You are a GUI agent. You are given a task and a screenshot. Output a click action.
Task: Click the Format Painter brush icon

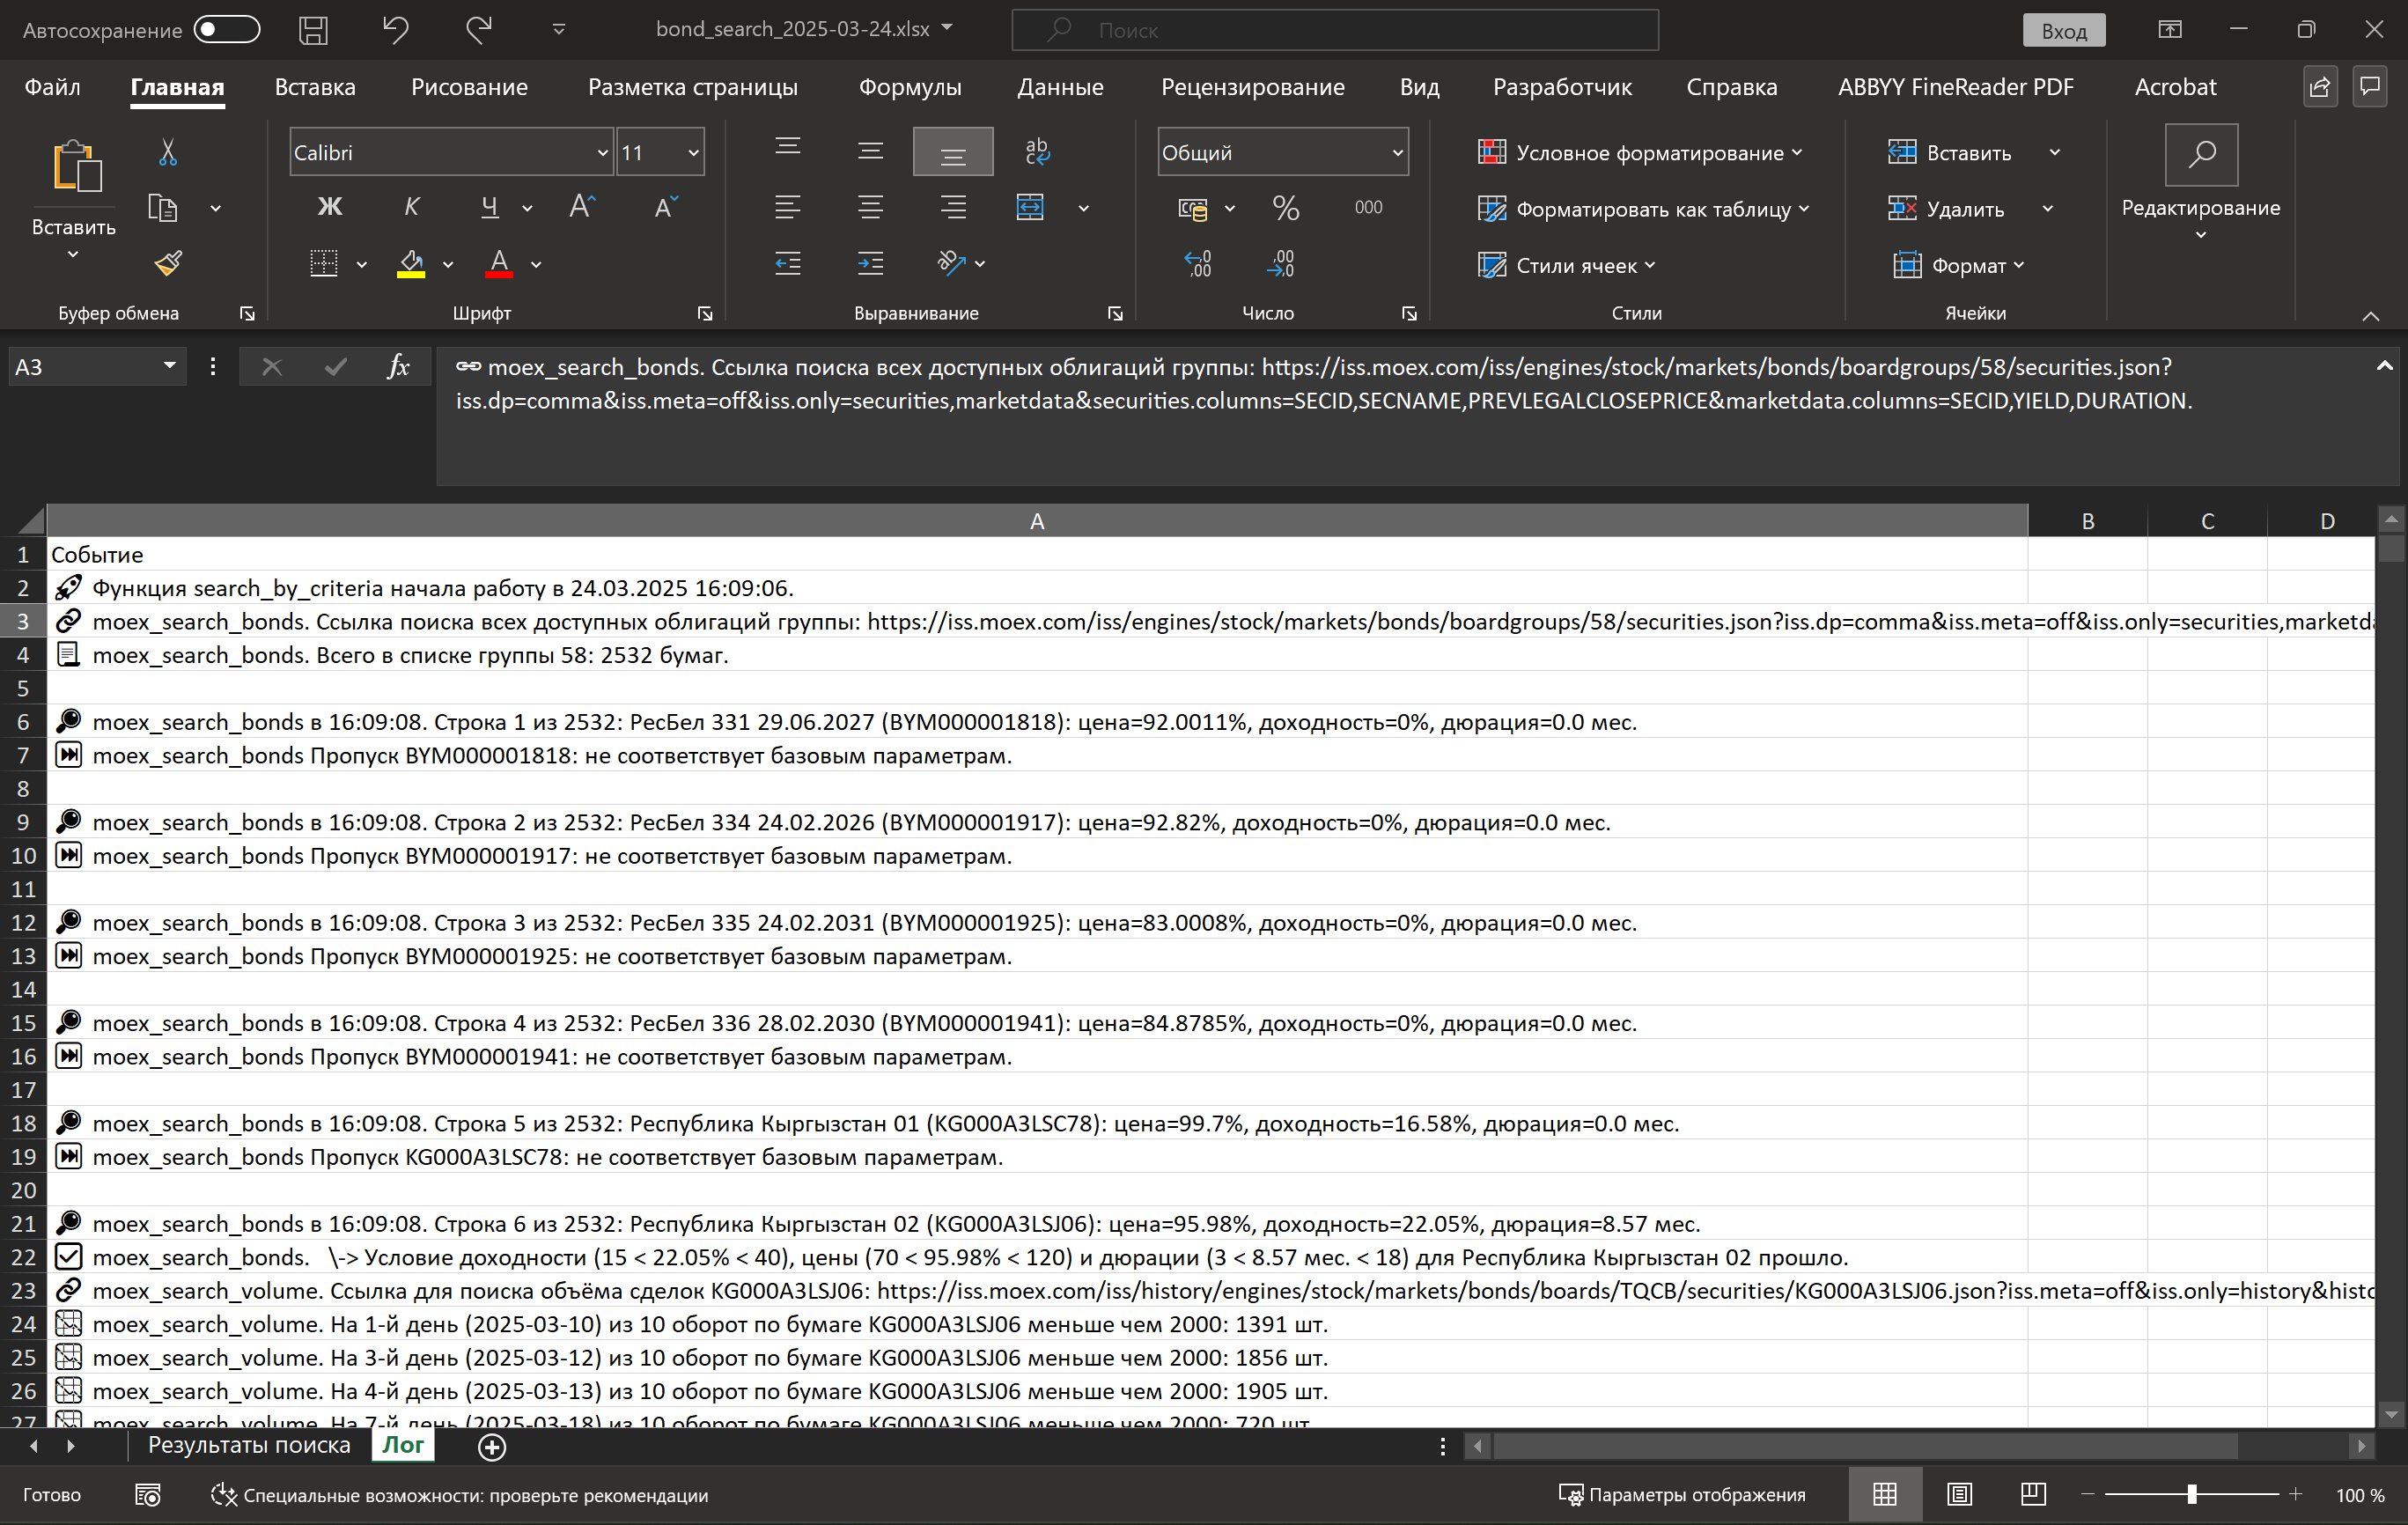tap(168, 263)
